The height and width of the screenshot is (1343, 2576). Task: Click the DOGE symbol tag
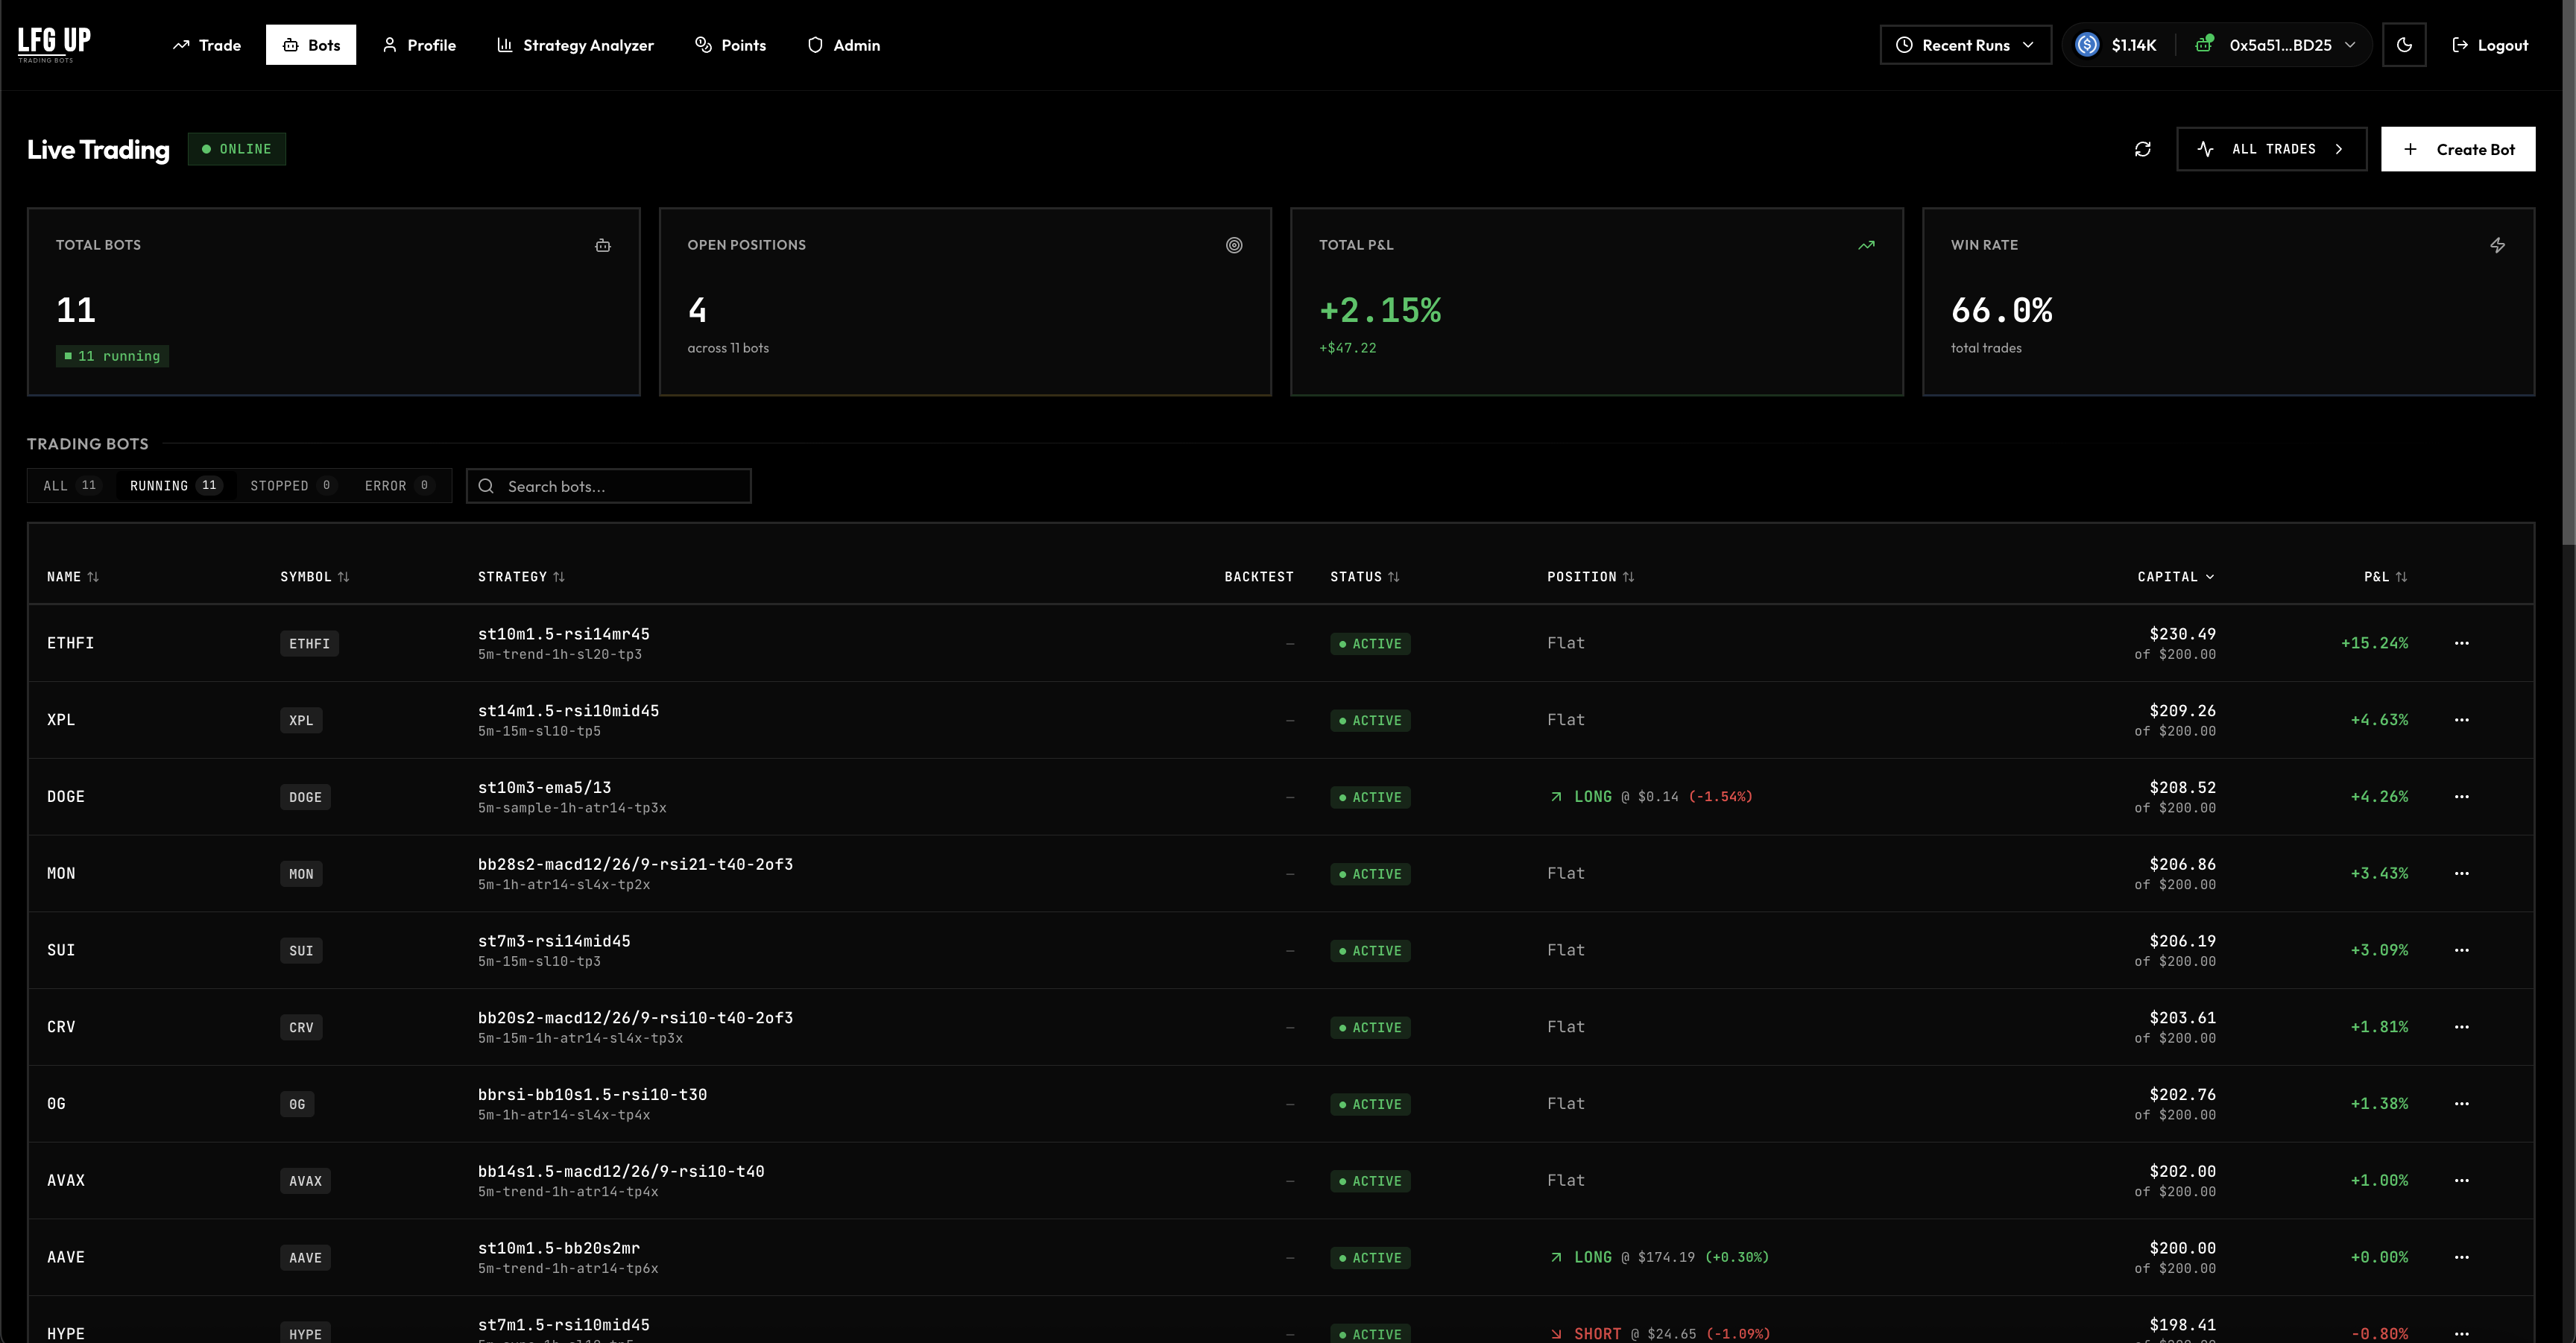305,797
